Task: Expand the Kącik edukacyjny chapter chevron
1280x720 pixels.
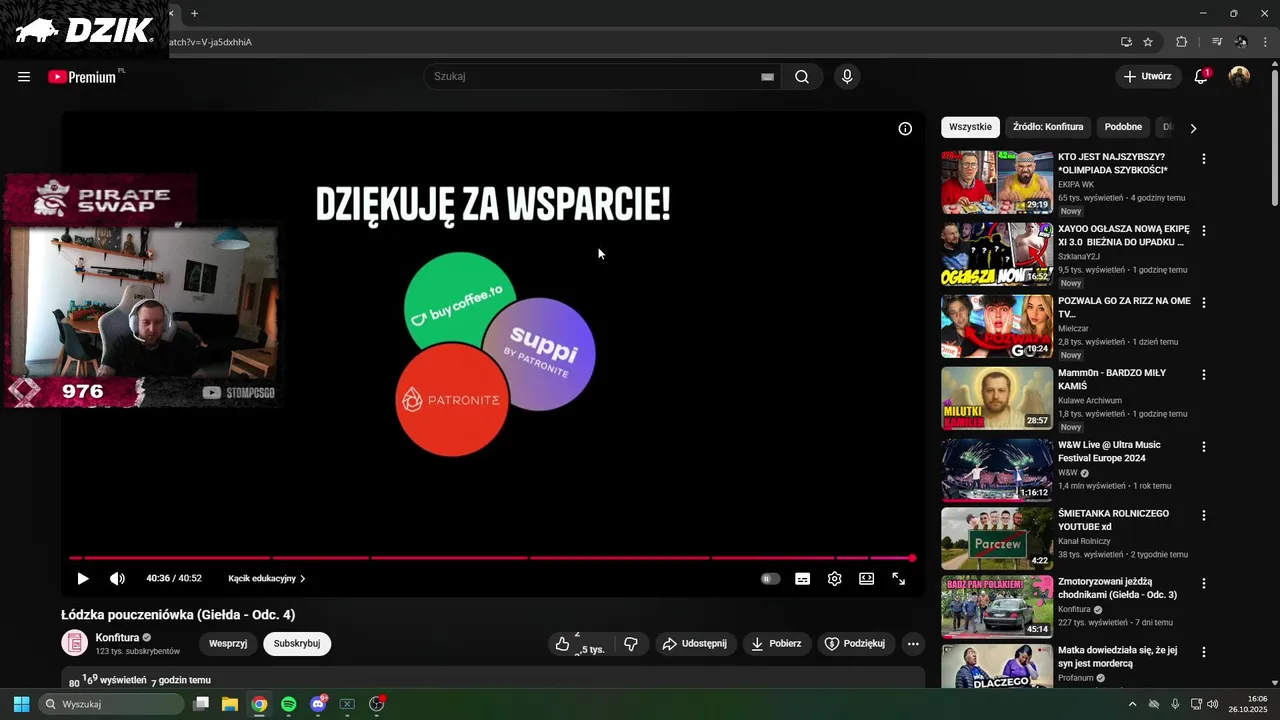Action: pos(303,579)
